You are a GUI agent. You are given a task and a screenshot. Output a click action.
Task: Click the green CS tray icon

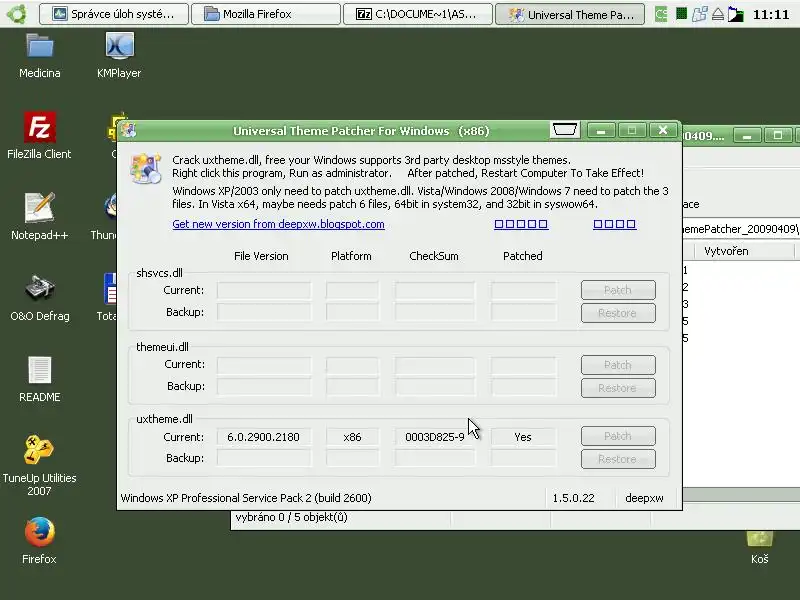[661, 14]
